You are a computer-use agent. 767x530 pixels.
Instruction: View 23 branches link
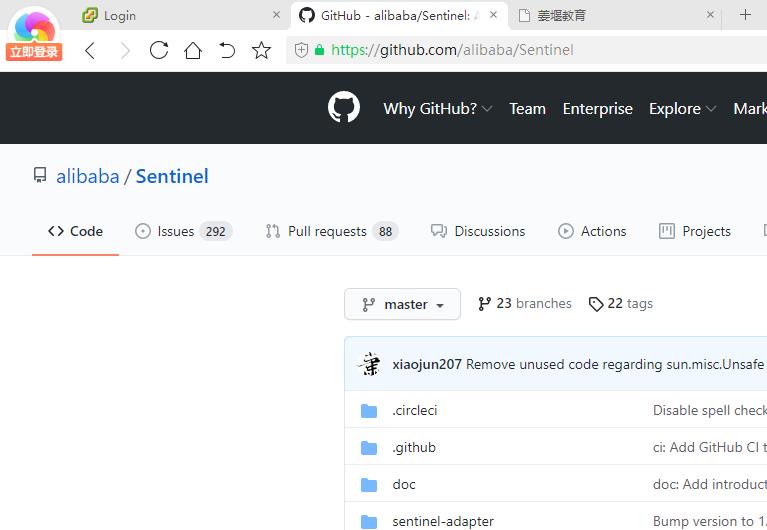524,304
